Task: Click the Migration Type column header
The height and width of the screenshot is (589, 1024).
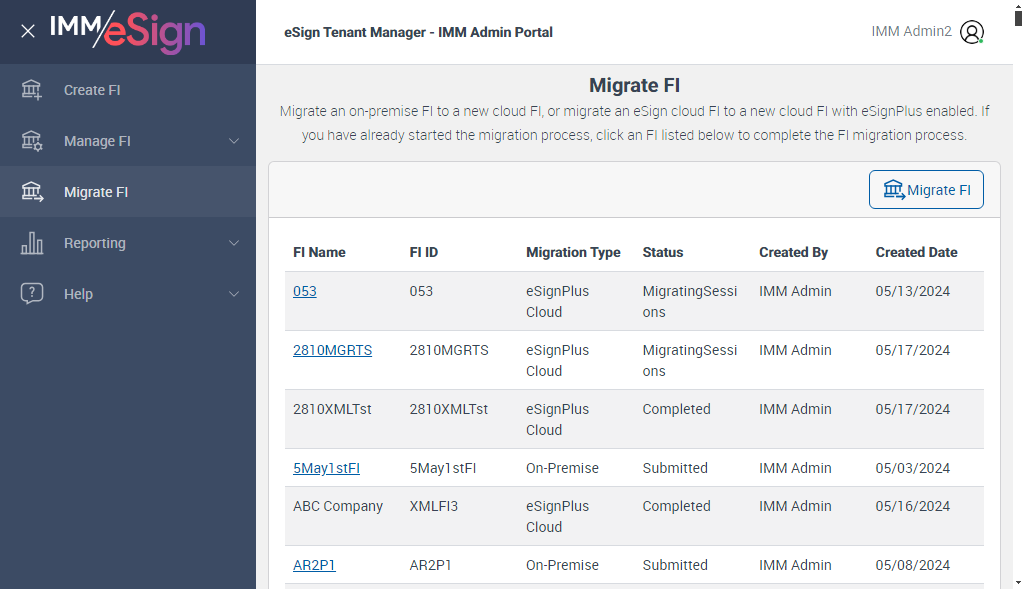Action: pos(573,252)
